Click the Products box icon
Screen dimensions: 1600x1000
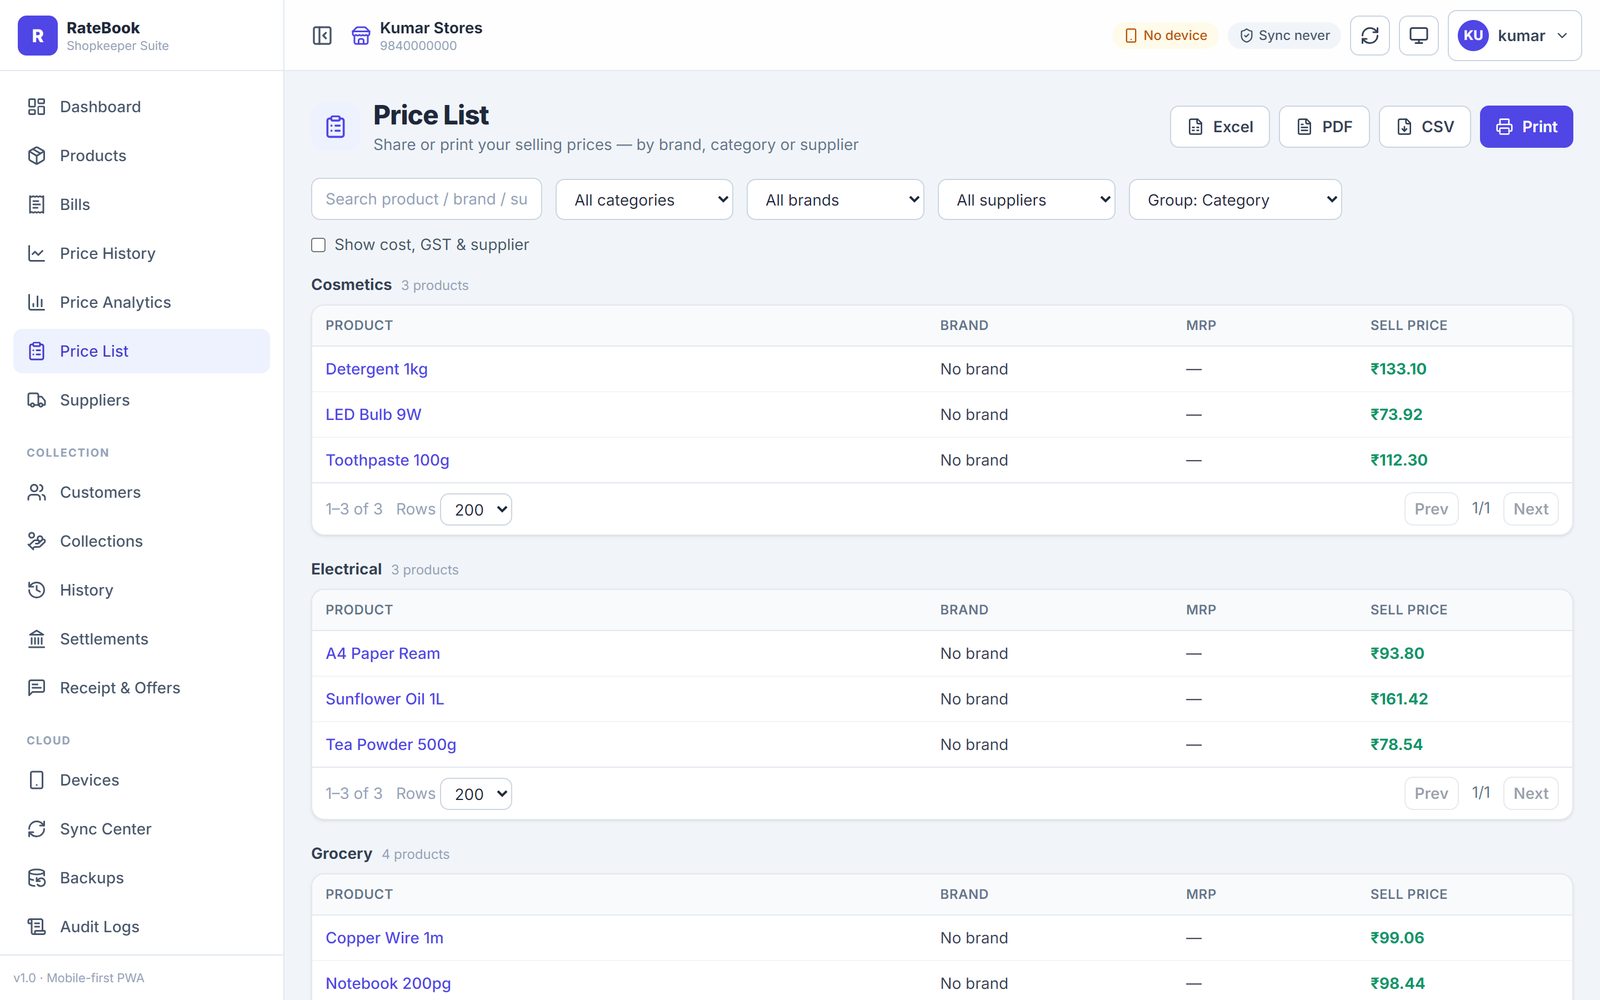[37, 156]
